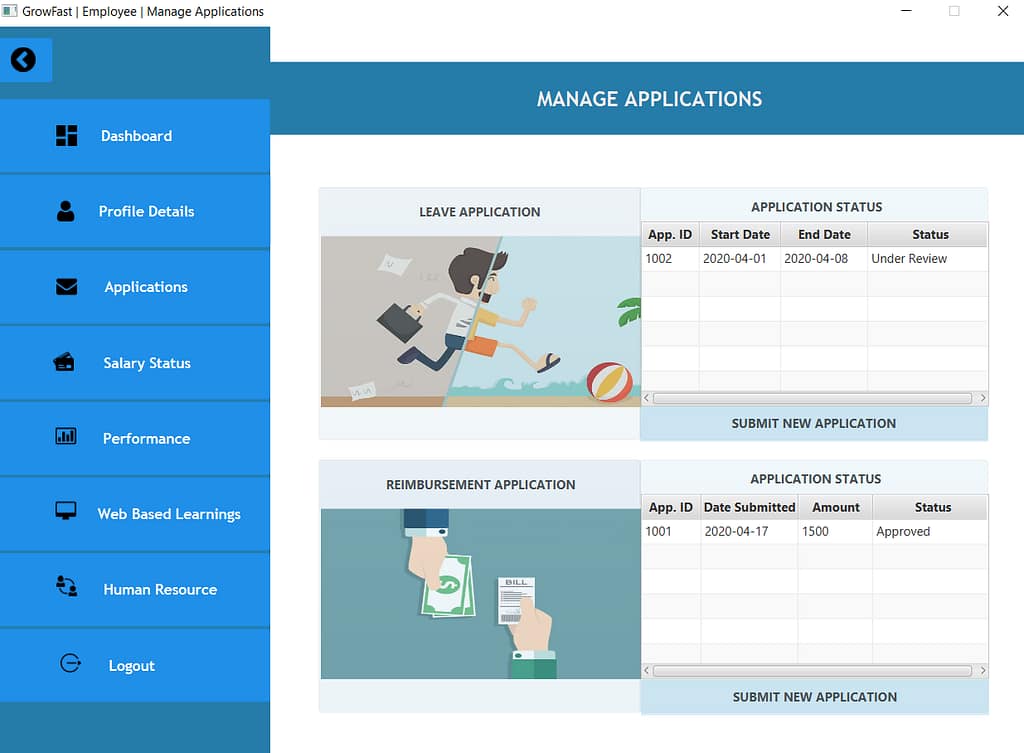Submit a new reimbursement application
Screen dimensions: 1024x753
click(x=813, y=696)
